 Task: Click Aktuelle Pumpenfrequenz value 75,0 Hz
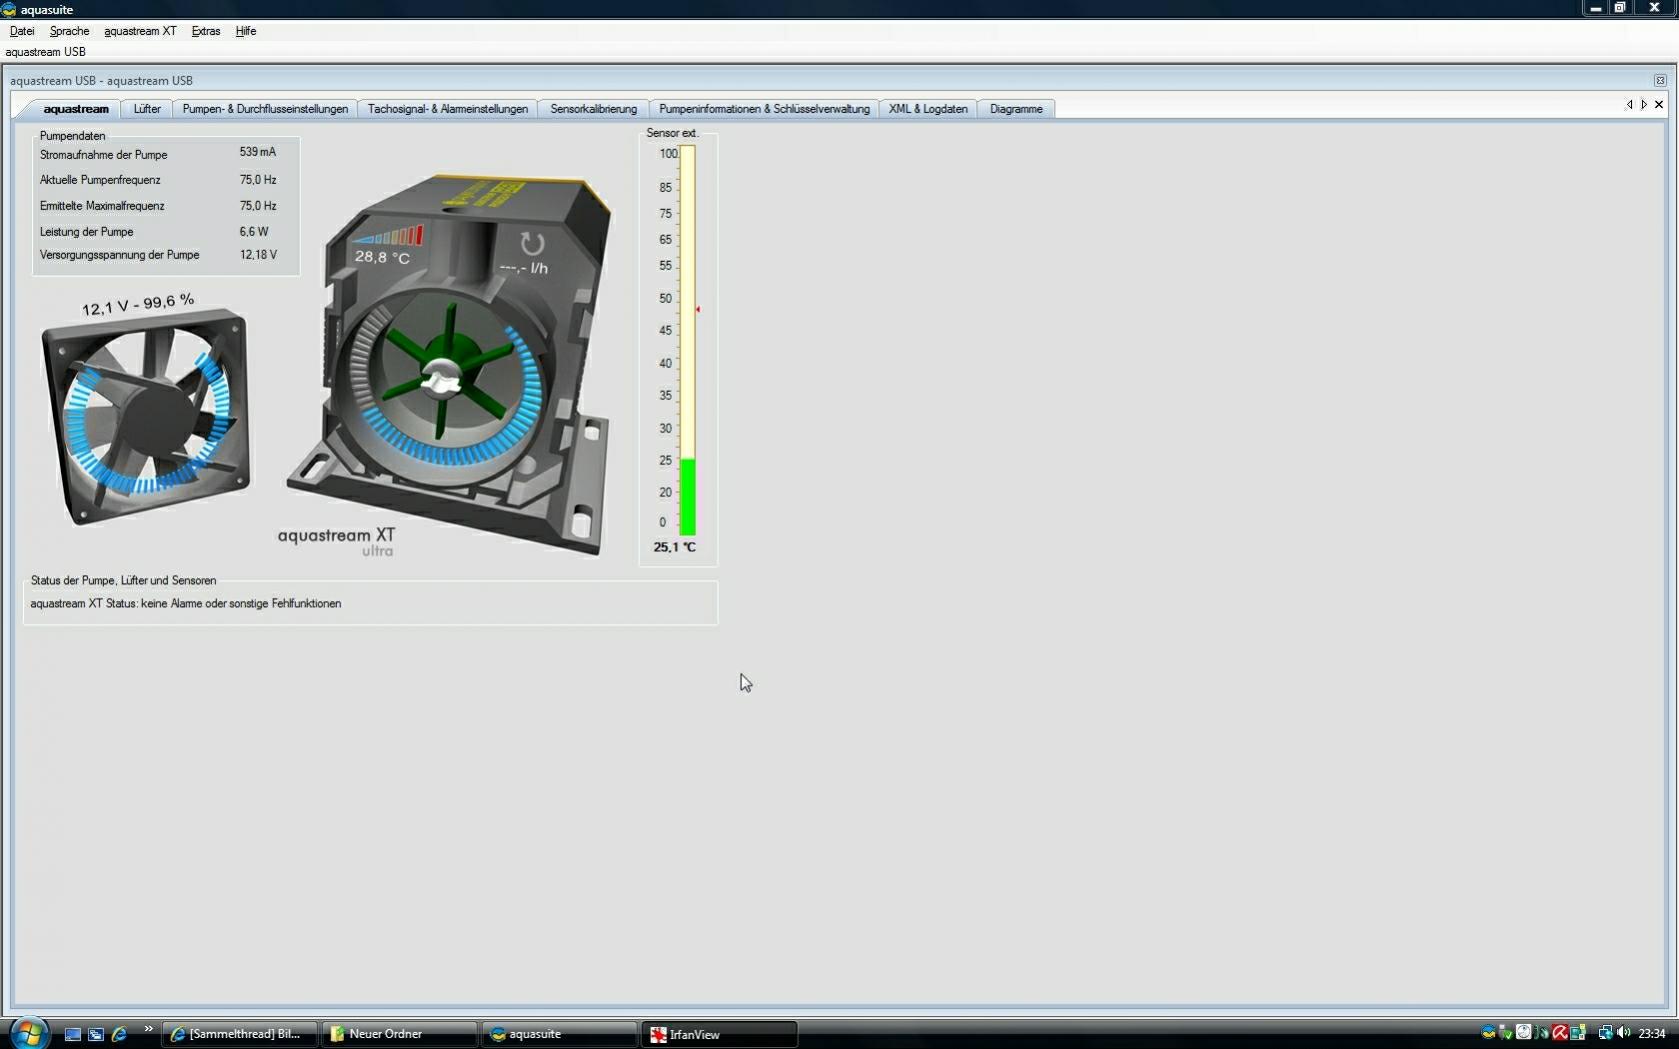[x=258, y=180]
